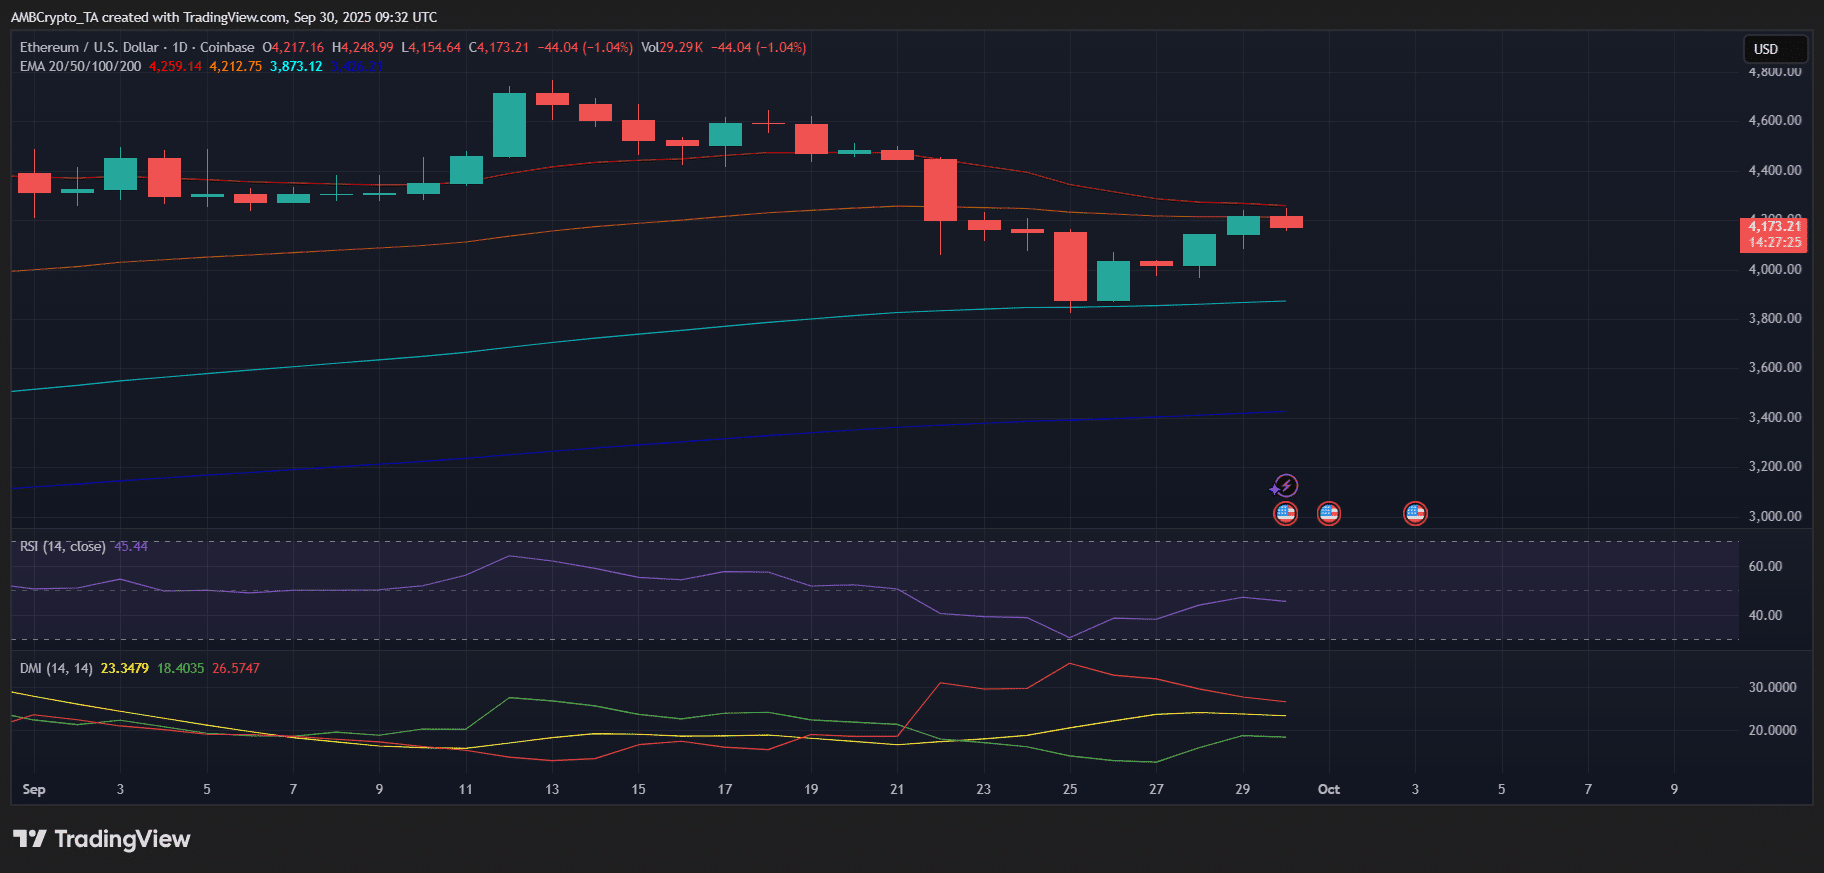
Task: Click the cyan EMA 100 value 3,873.12
Action: point(296,66)
